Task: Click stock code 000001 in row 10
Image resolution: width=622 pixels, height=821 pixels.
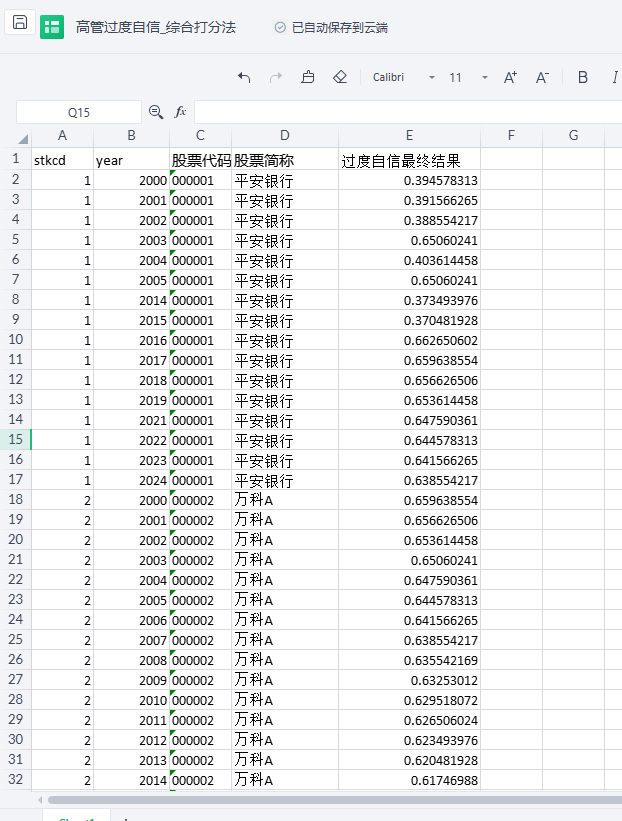Action: (x=201, y=340)
